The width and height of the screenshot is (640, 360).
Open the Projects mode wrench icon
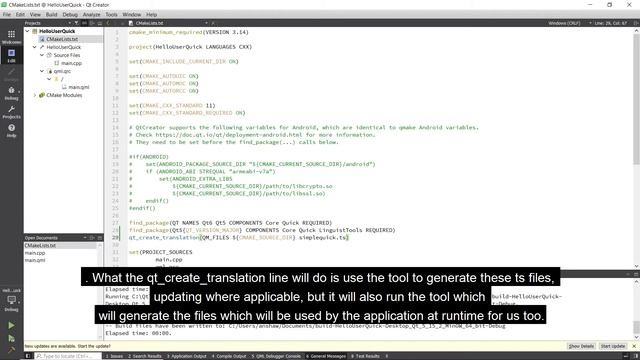pyautogui.click(x=11, y=112)
